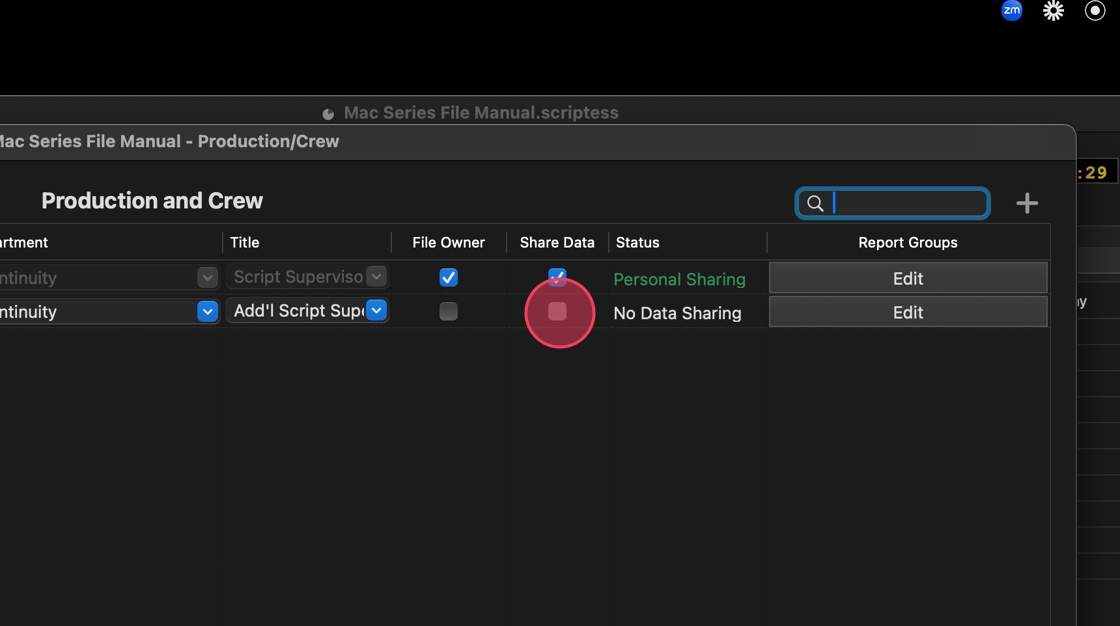Open department dropdown in the second row
1120x626 pixels.
[x=207, y=312]
